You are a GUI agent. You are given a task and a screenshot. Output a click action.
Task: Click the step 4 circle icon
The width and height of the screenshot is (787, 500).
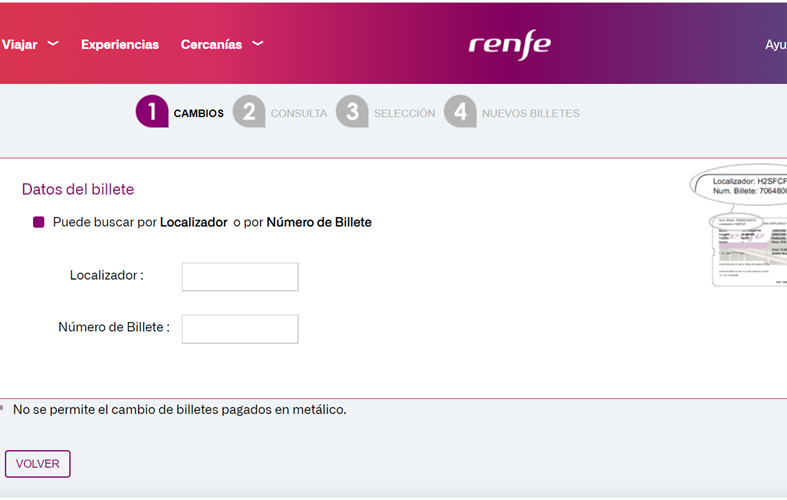pos(460,112)
